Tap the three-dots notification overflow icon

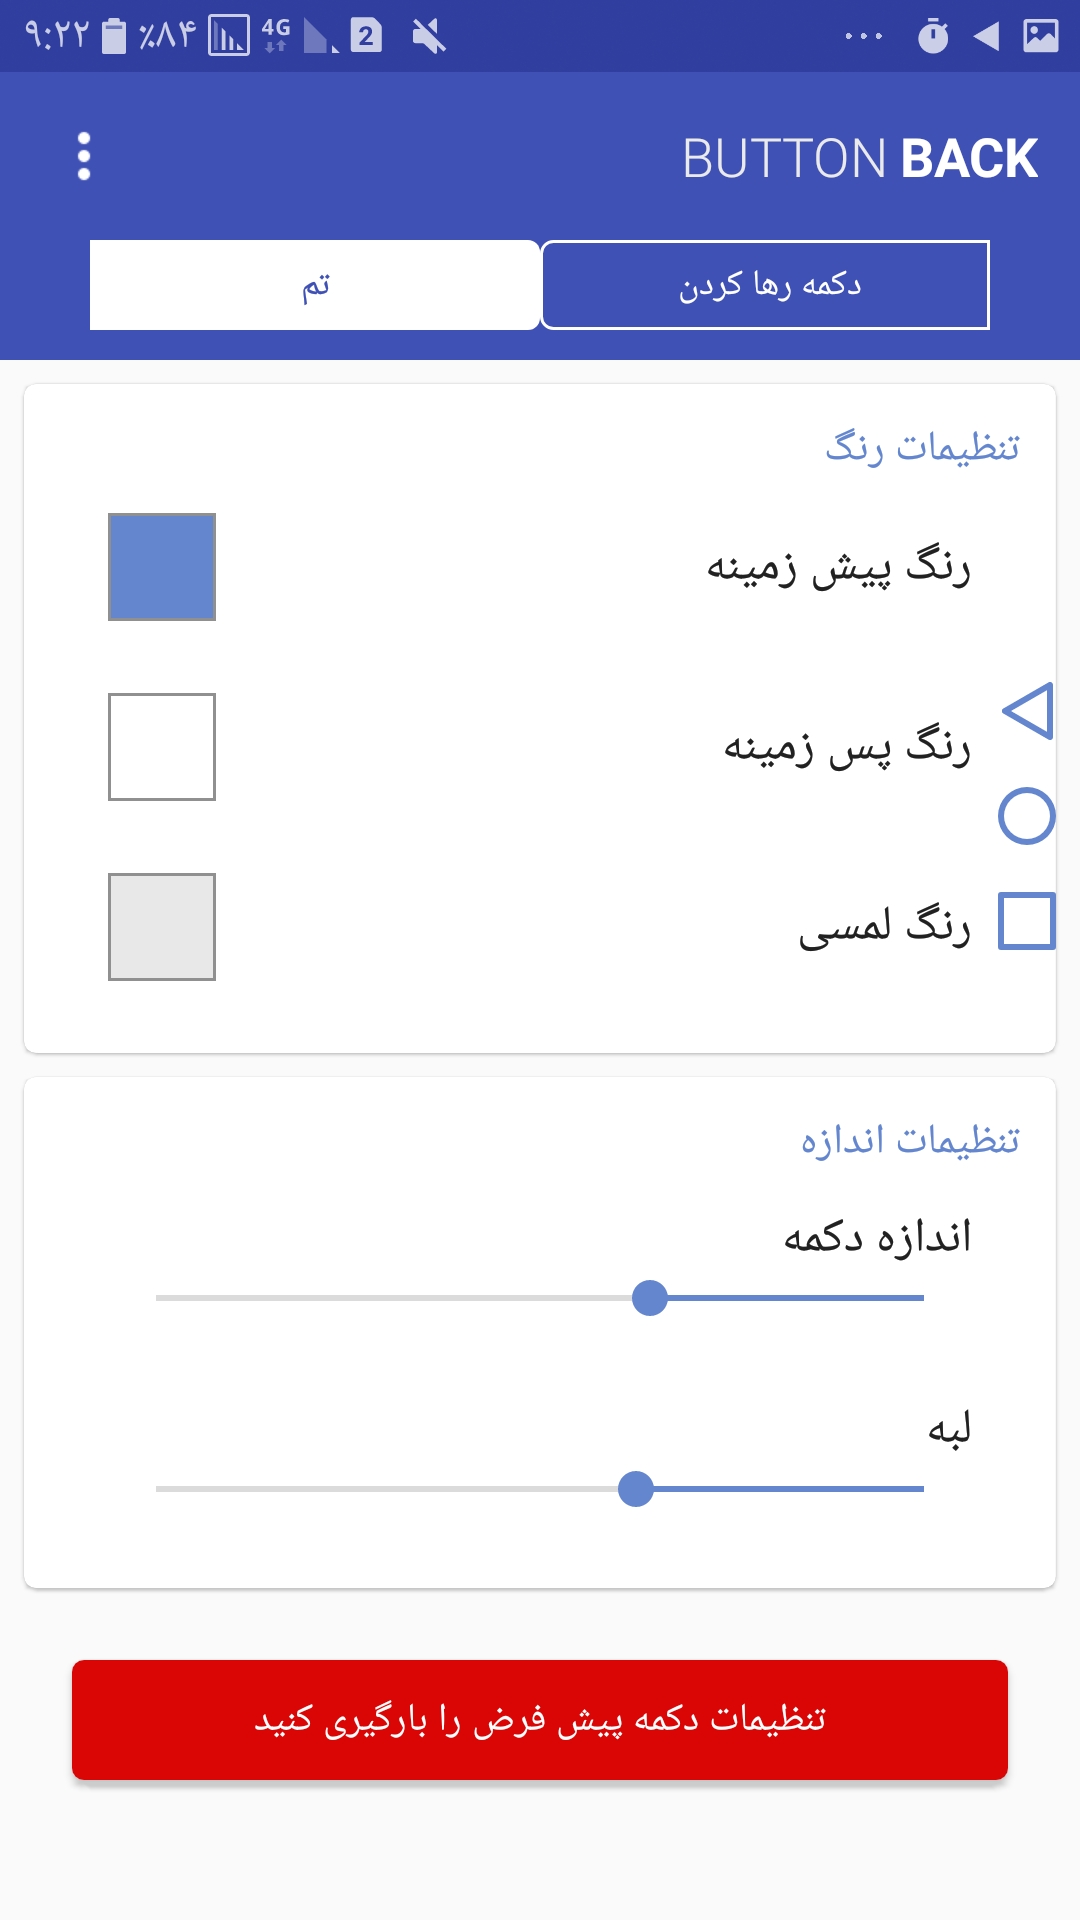pos(864,37)
